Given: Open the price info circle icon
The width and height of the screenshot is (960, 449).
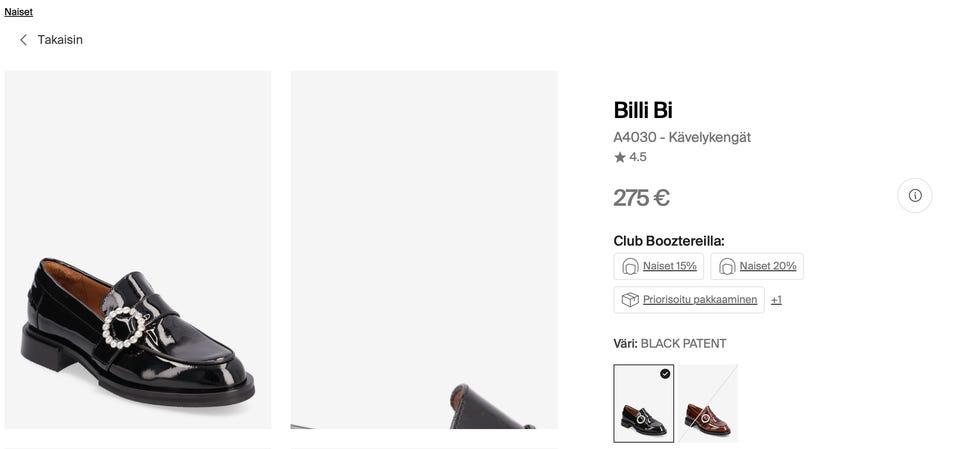Looking at the screenshot, I should 914,195.
